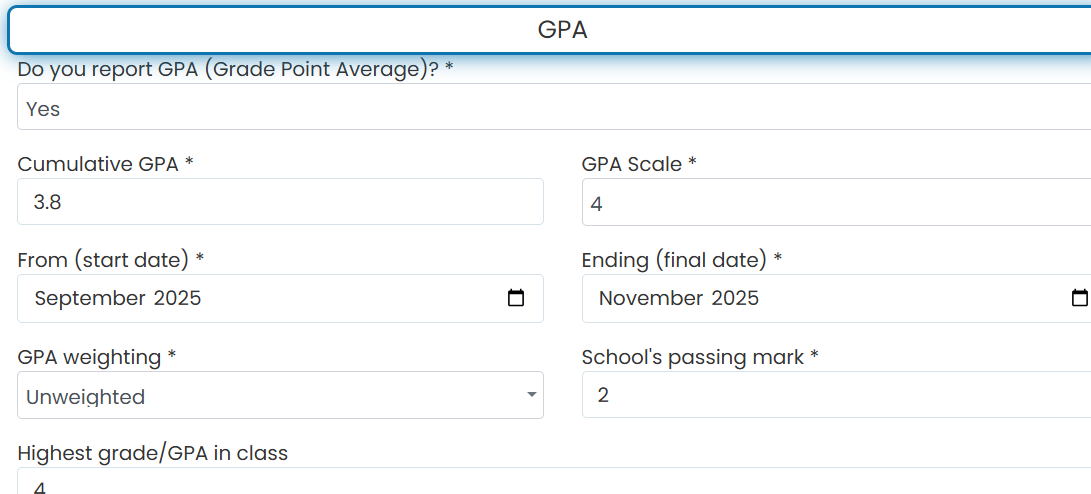The image size is (1091, 494).
Task: Click the GPA weighting dropdown arrow
Action: [532, 395]
